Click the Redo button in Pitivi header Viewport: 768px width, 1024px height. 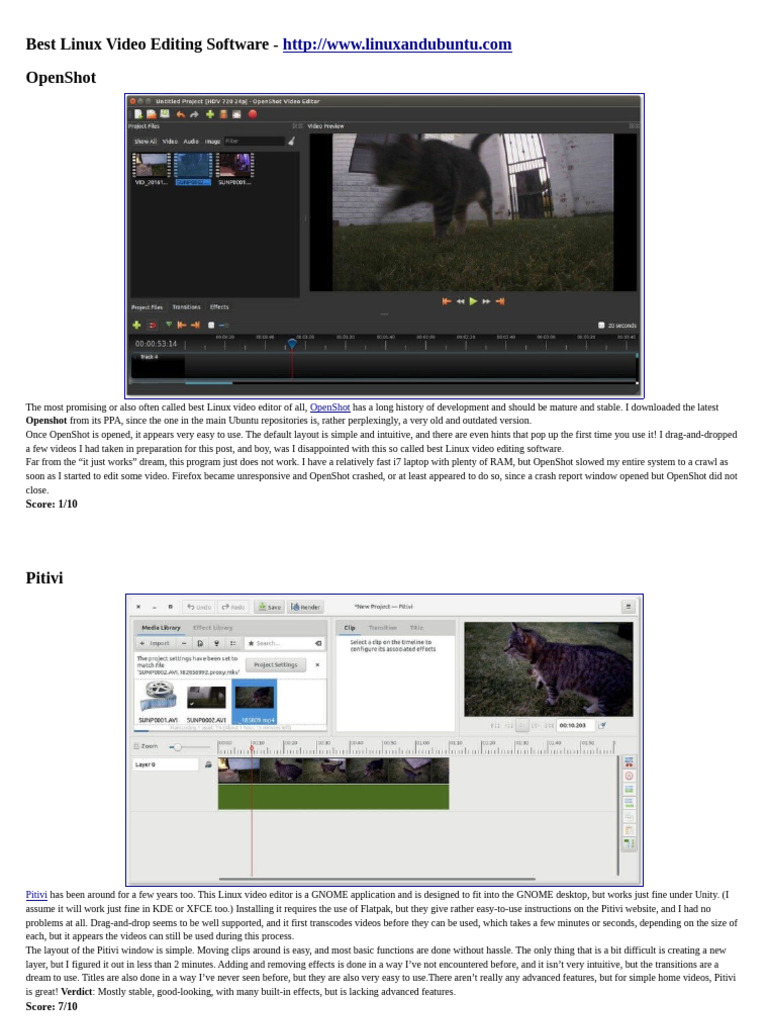click(233, 607)
